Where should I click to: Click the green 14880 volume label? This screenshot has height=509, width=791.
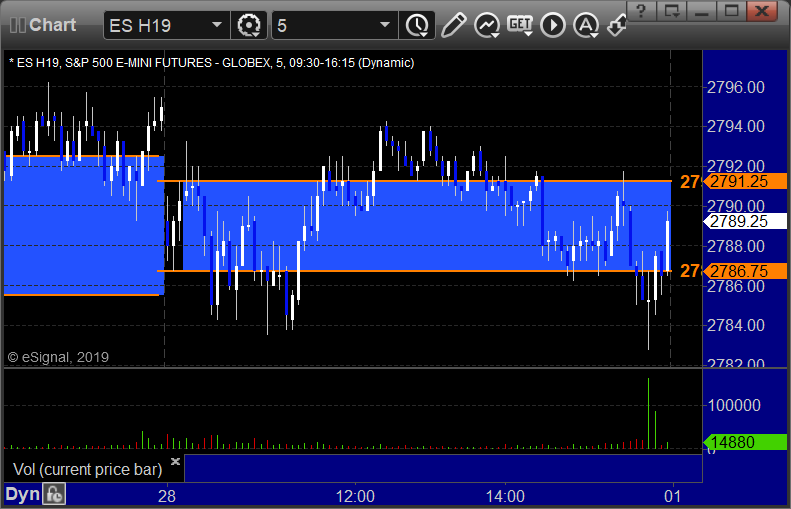click(x=745, y=442)
